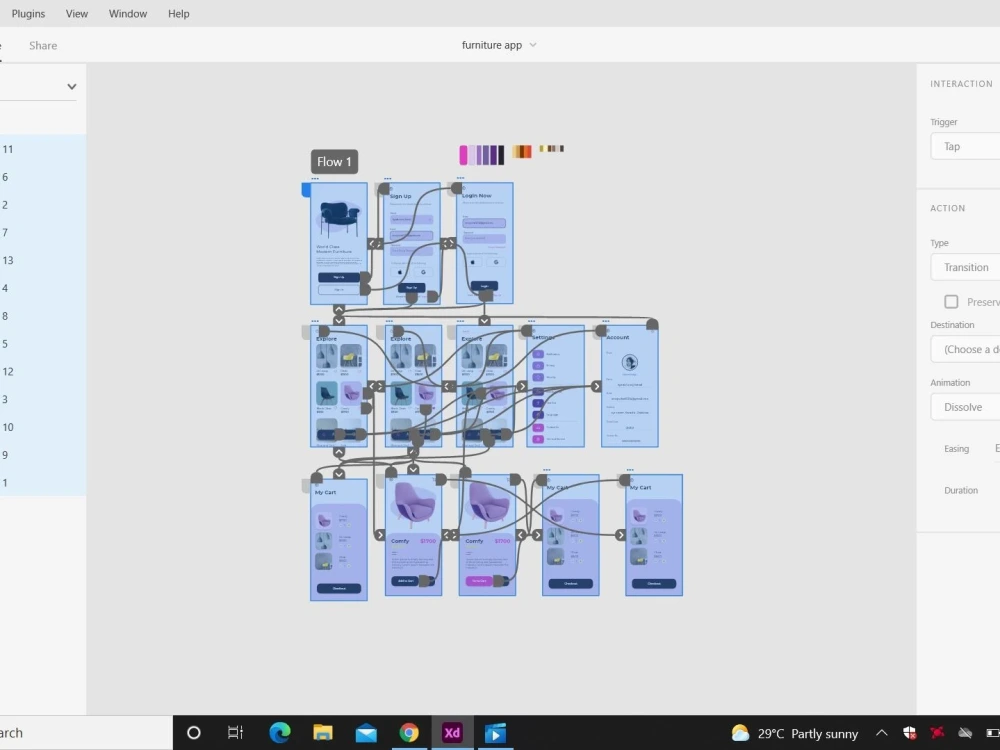Open the action Type Transition dropdown
Screen dimensions: 1000x750
(x=965, y=267)
